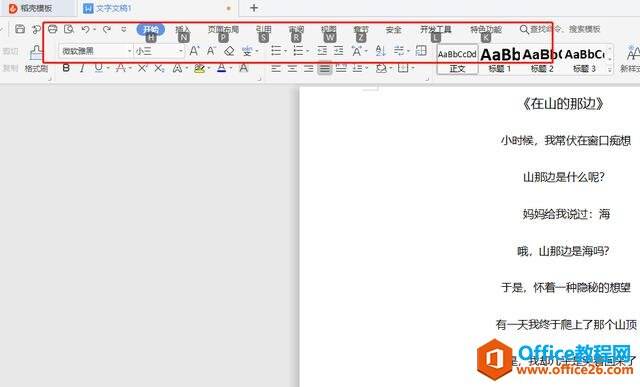Toggle Italic formatting

coord(82,68)
